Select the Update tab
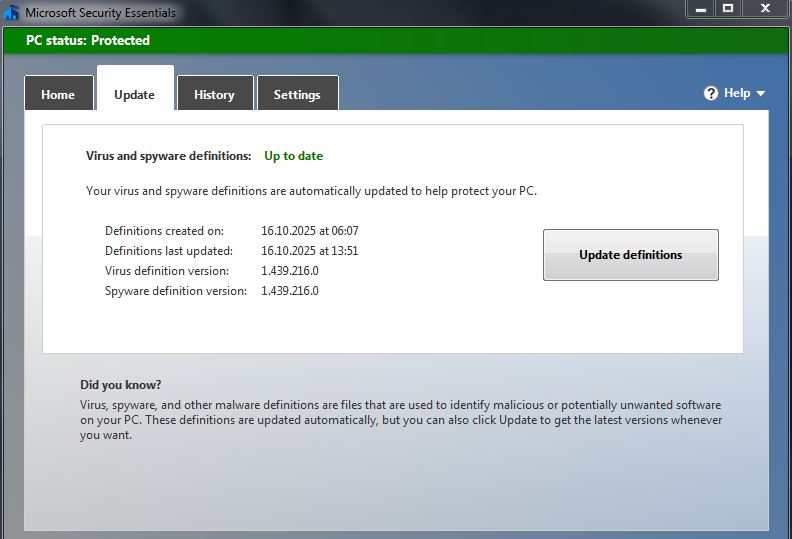The image size is (792, 539). pyautogui.click(x=134, y=95)
